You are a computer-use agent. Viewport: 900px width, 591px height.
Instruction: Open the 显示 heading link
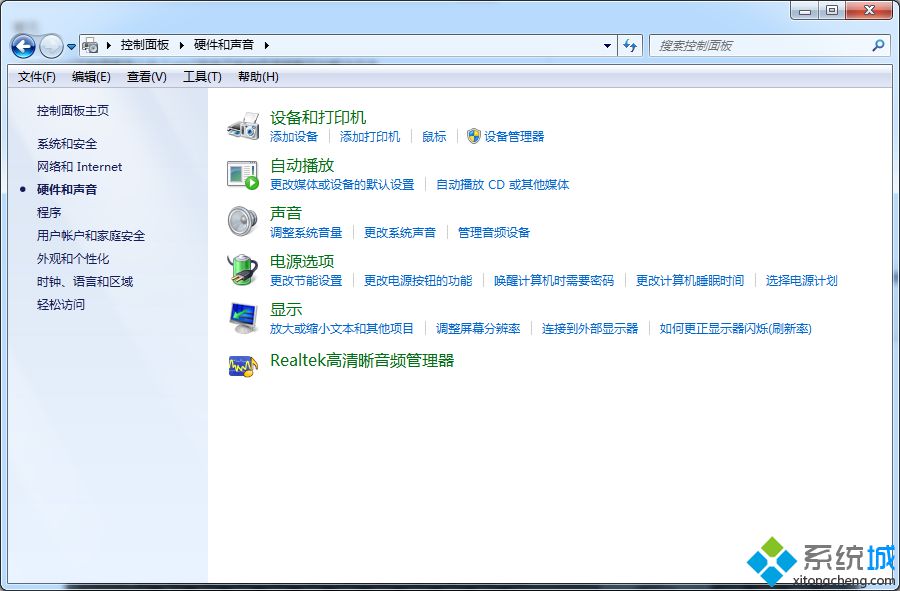[x=286, y=309]
